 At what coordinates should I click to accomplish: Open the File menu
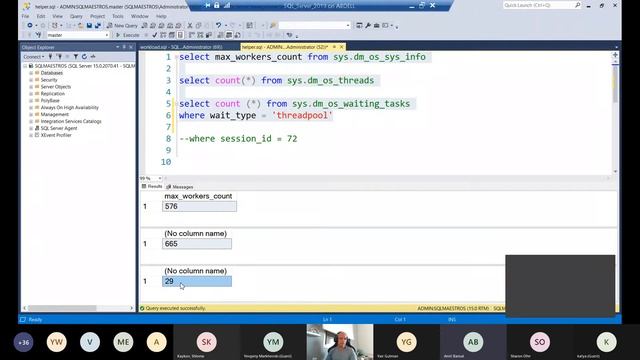tap(25, 16)
